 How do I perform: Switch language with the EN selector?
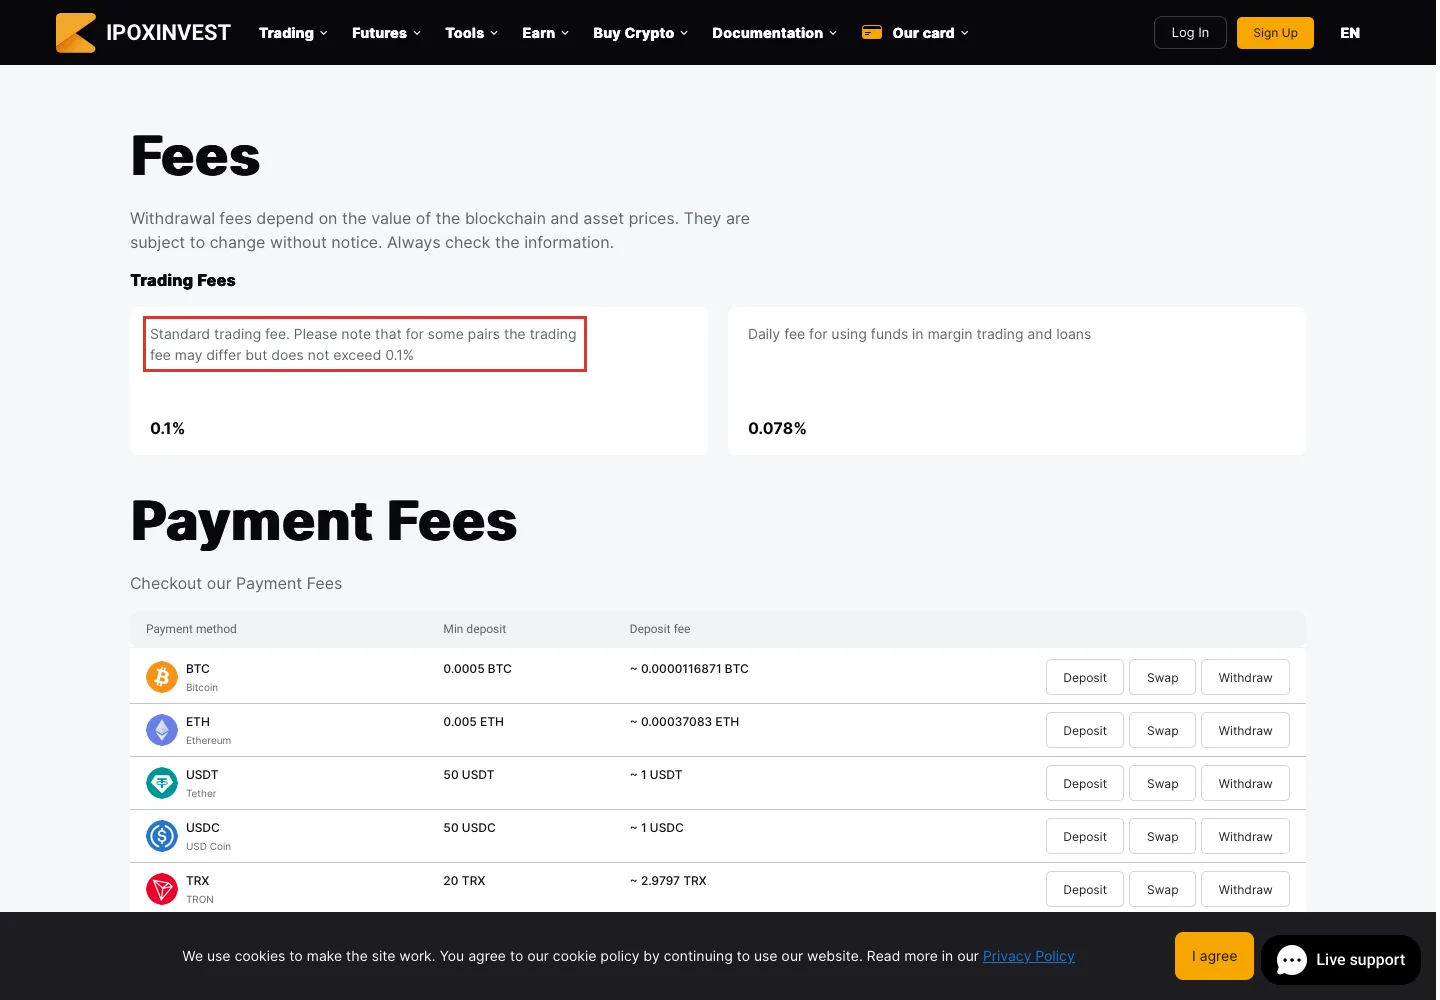(x=1350, y=33)
